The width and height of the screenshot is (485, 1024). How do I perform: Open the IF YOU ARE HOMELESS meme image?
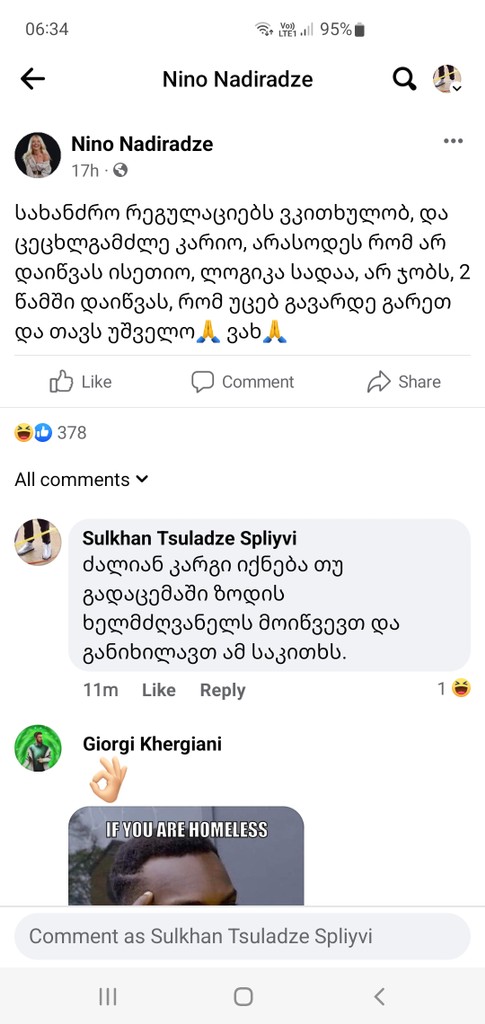186,856
